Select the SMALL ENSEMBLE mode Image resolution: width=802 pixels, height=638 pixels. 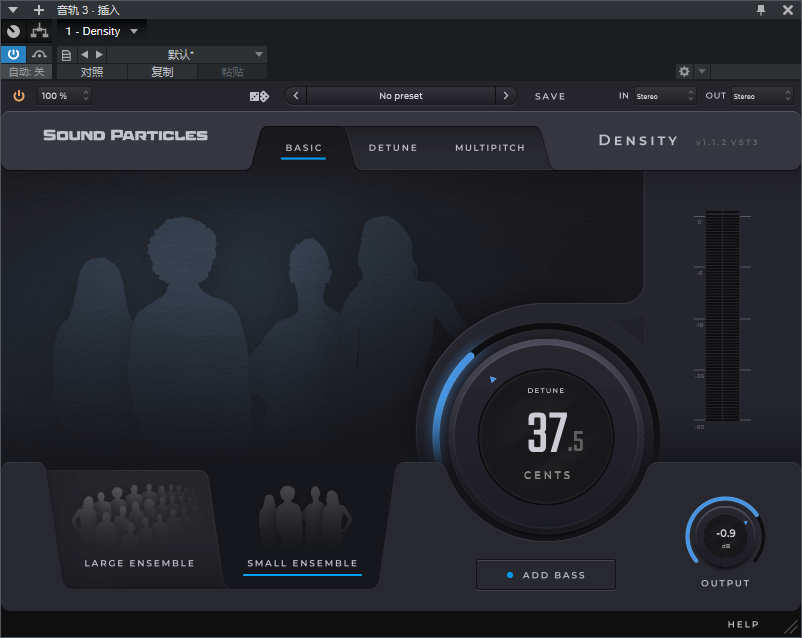pyautogui.click(x=302, y=530)
